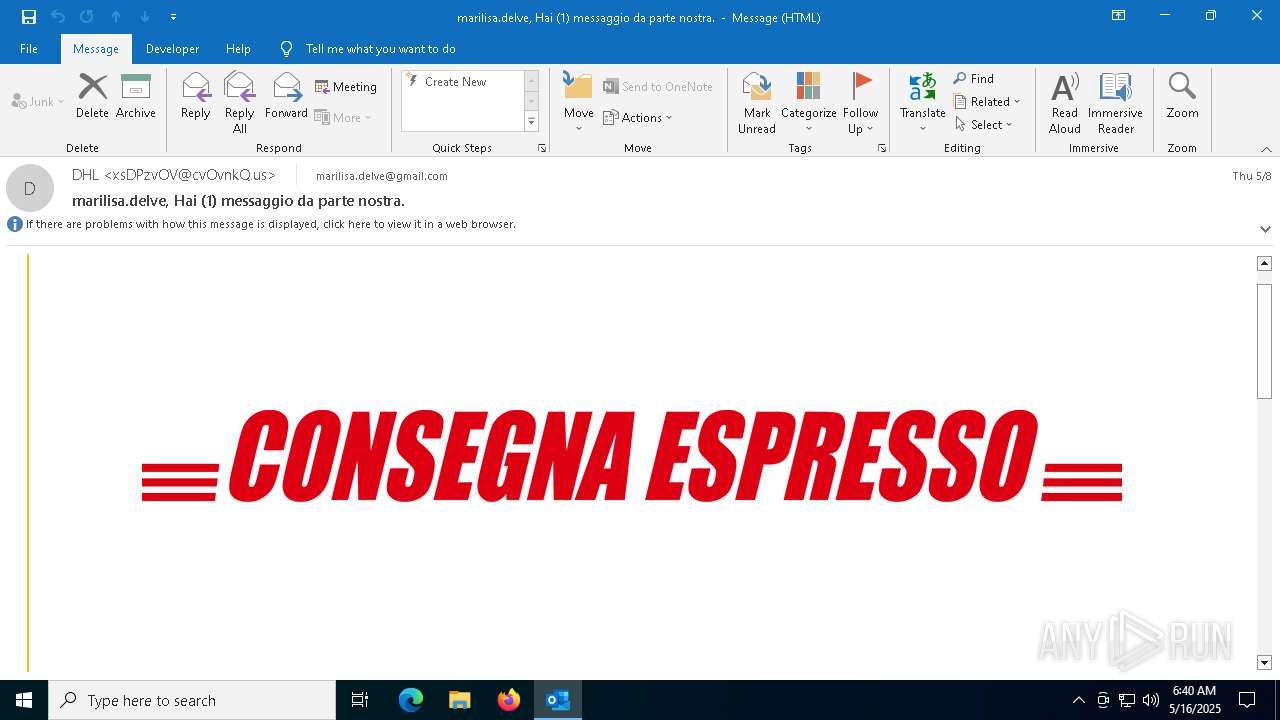Expand the Quick Steps gallery
The height and width of the screenshot is (720, 1280).
click(532, 122)
